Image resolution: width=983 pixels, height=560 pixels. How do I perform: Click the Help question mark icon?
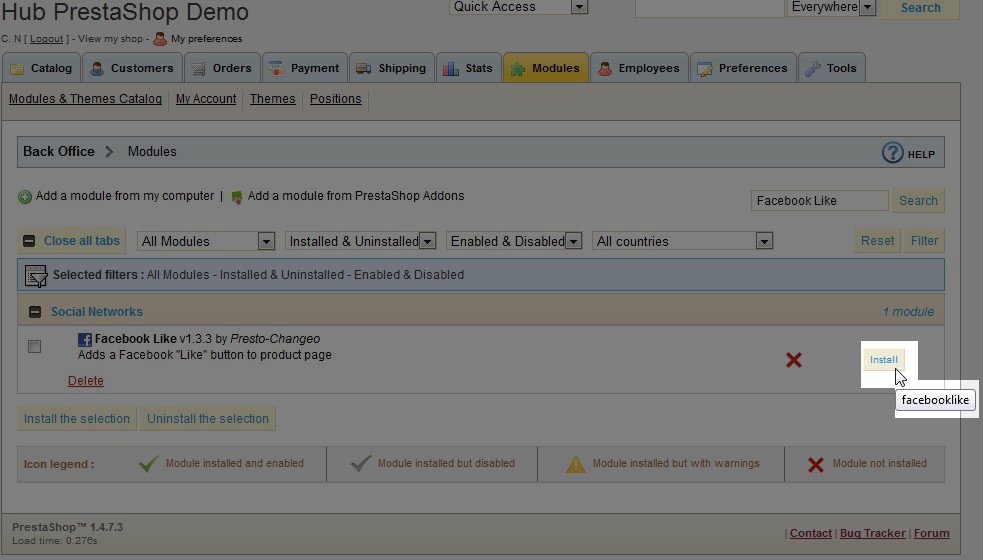click(x=893, y=153)
